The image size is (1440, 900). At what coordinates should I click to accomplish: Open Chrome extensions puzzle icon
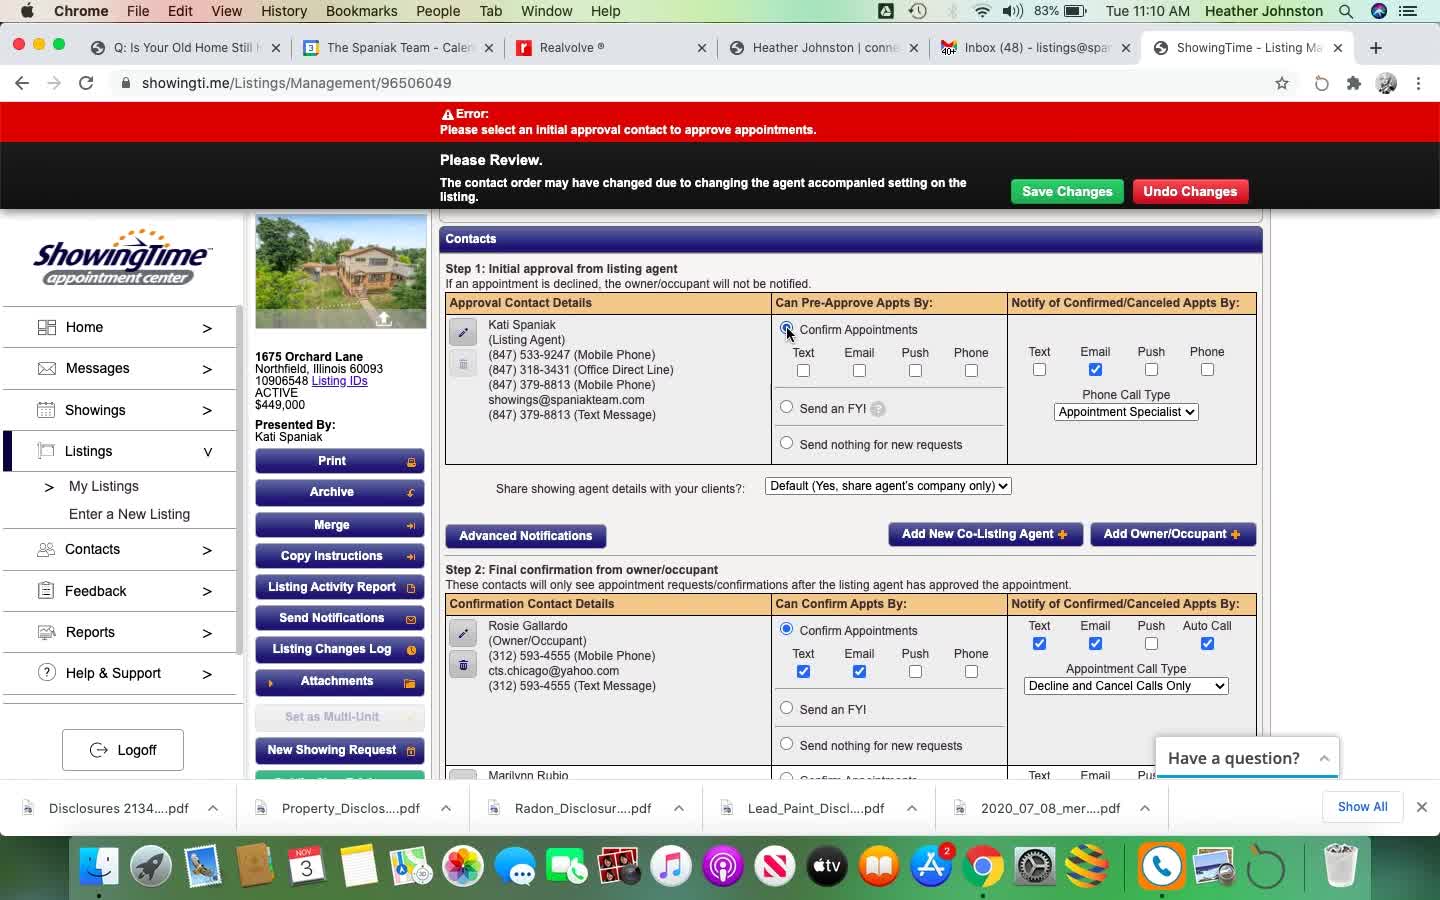click(x=1354, y=83)
